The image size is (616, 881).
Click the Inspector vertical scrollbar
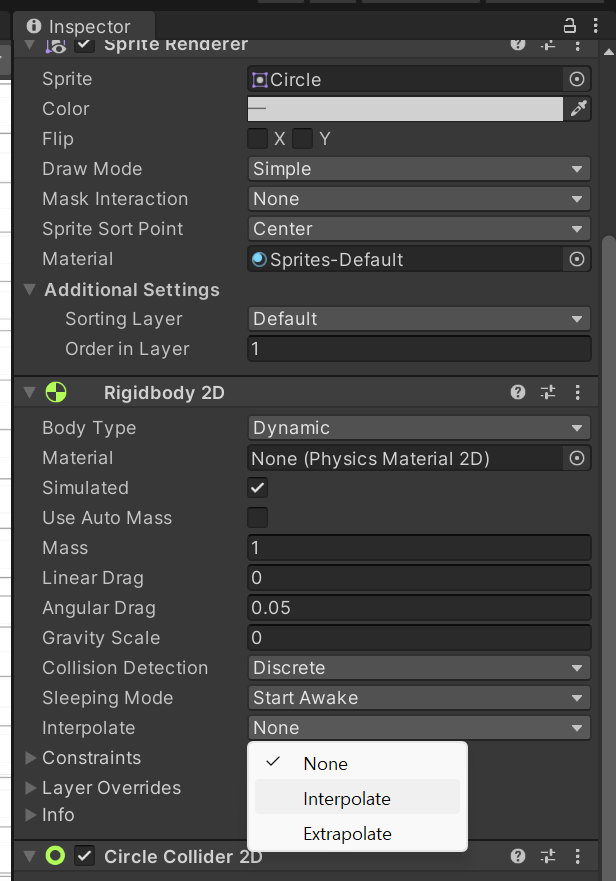coord(609,558)
